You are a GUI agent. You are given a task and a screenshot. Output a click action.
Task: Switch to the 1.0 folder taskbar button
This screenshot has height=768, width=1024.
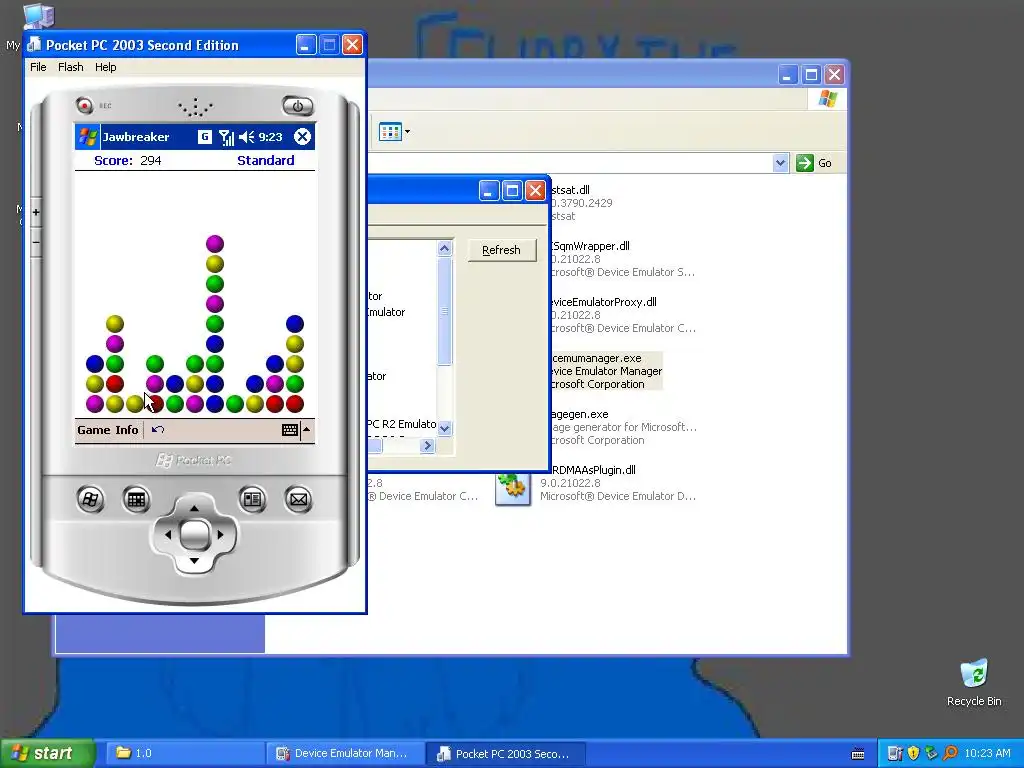[183, 754]
